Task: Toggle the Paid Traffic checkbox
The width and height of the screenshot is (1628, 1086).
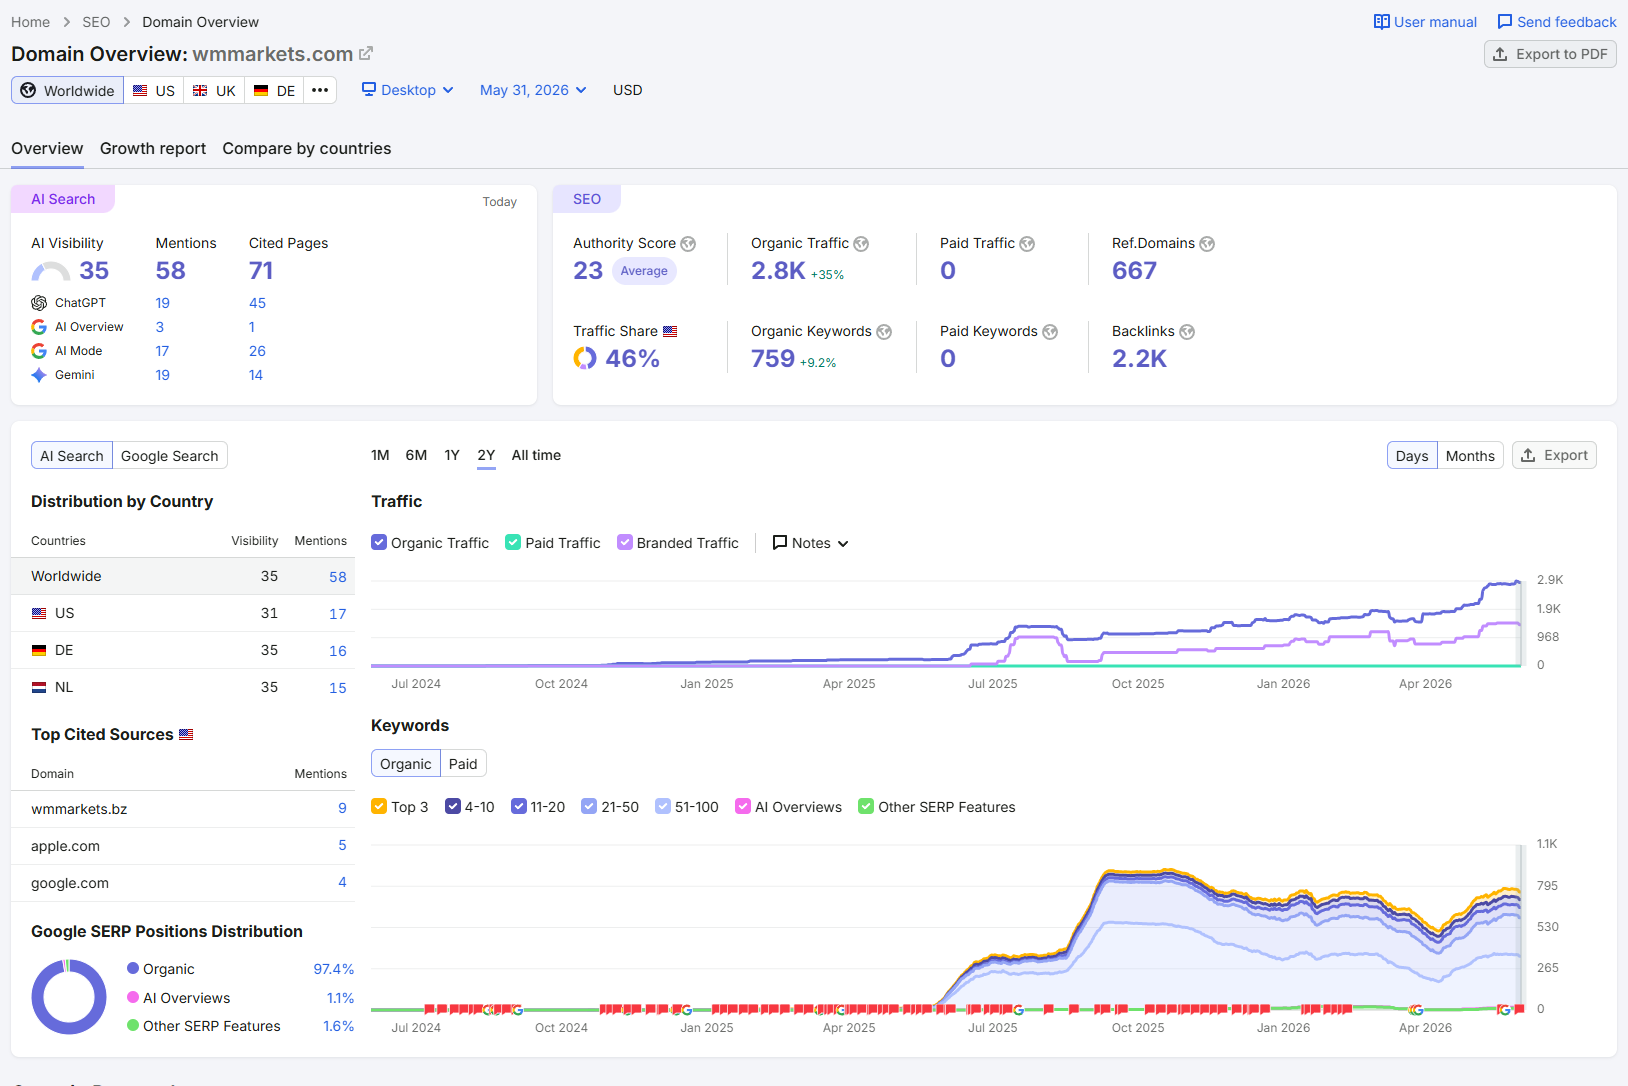Action: click(x=513, y=542)
